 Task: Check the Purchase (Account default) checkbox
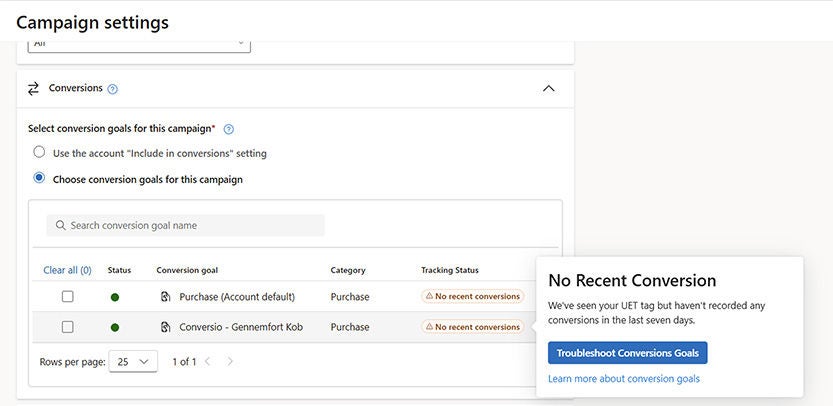pyautogui.click(x=67, y=297)
